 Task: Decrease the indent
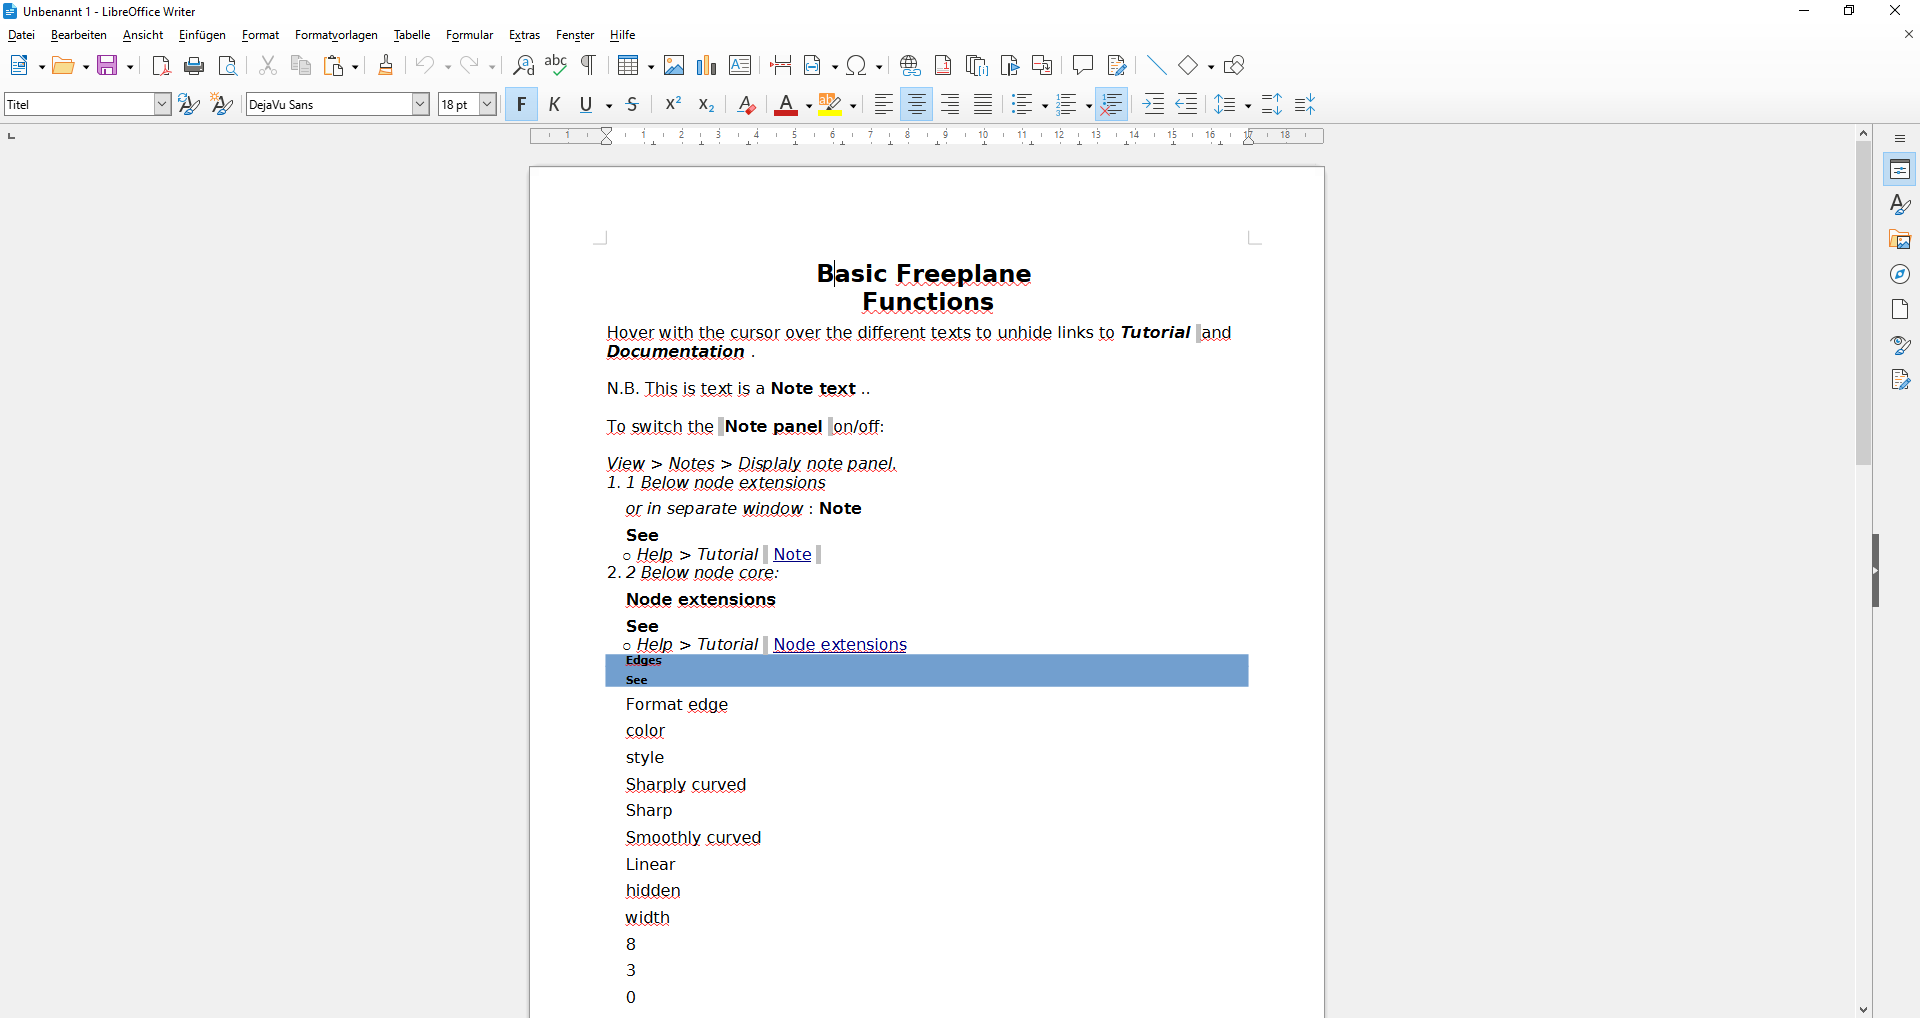tap(1187, 104)
